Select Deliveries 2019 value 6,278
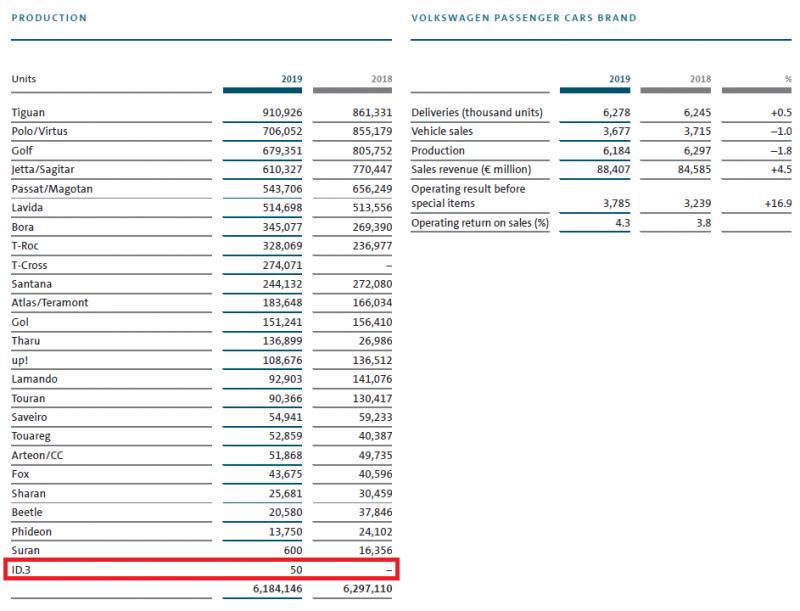The height and width of the screenshot is (611, 800). tap(616, 113)
